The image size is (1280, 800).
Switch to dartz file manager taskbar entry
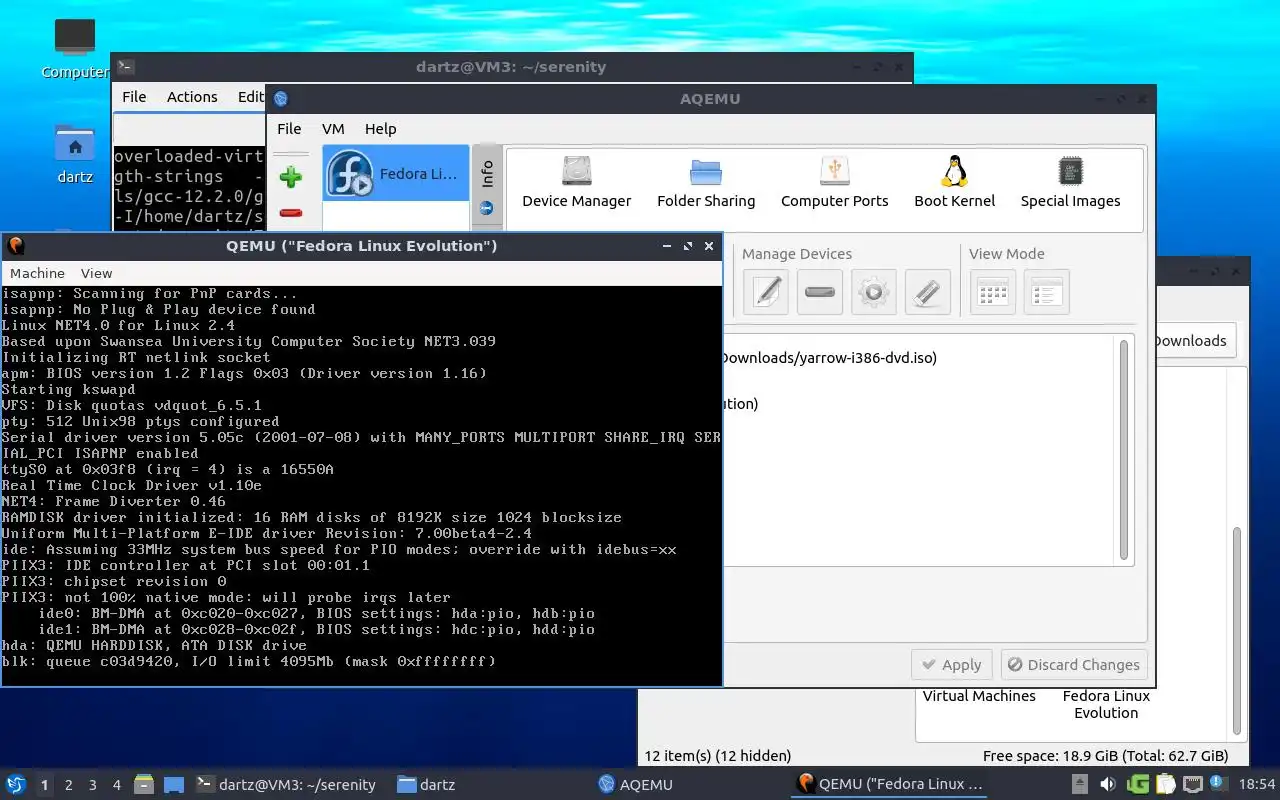tap(426, 785)
